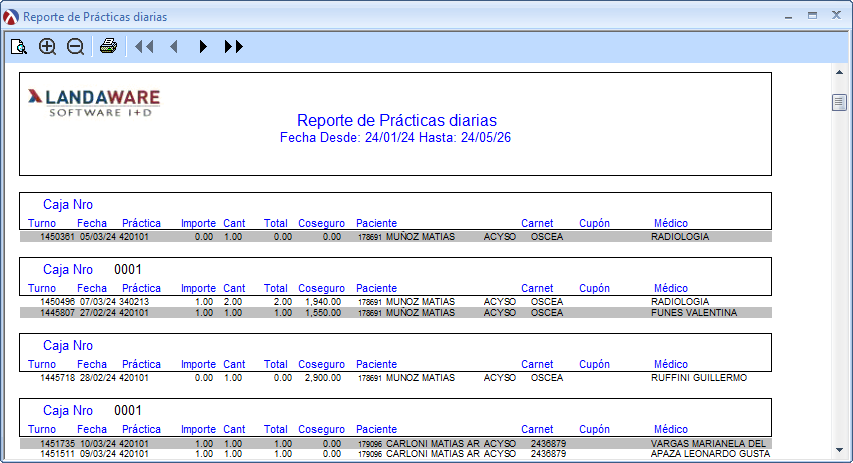
Task: Go to the previous page
Action: (174, 47)
